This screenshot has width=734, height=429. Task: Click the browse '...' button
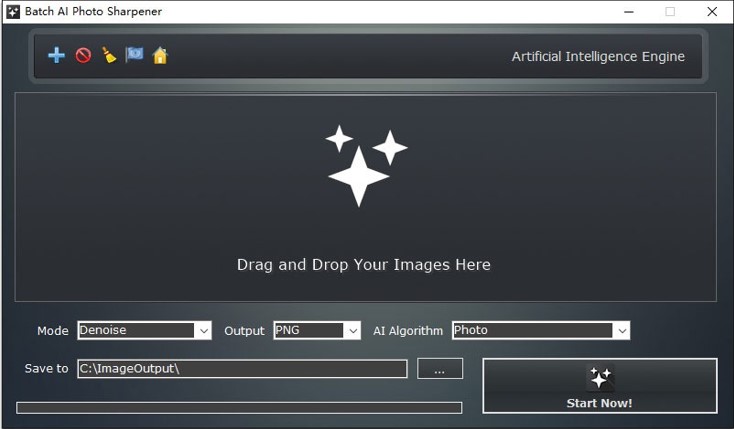pyautogui.click(x=440, y=369)
